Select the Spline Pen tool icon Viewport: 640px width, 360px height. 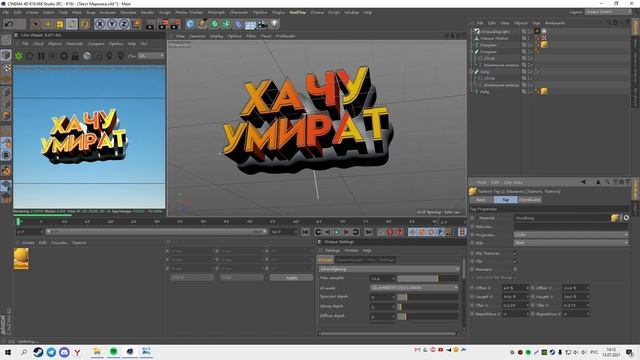pyautogui.click(x=202, y=24)
